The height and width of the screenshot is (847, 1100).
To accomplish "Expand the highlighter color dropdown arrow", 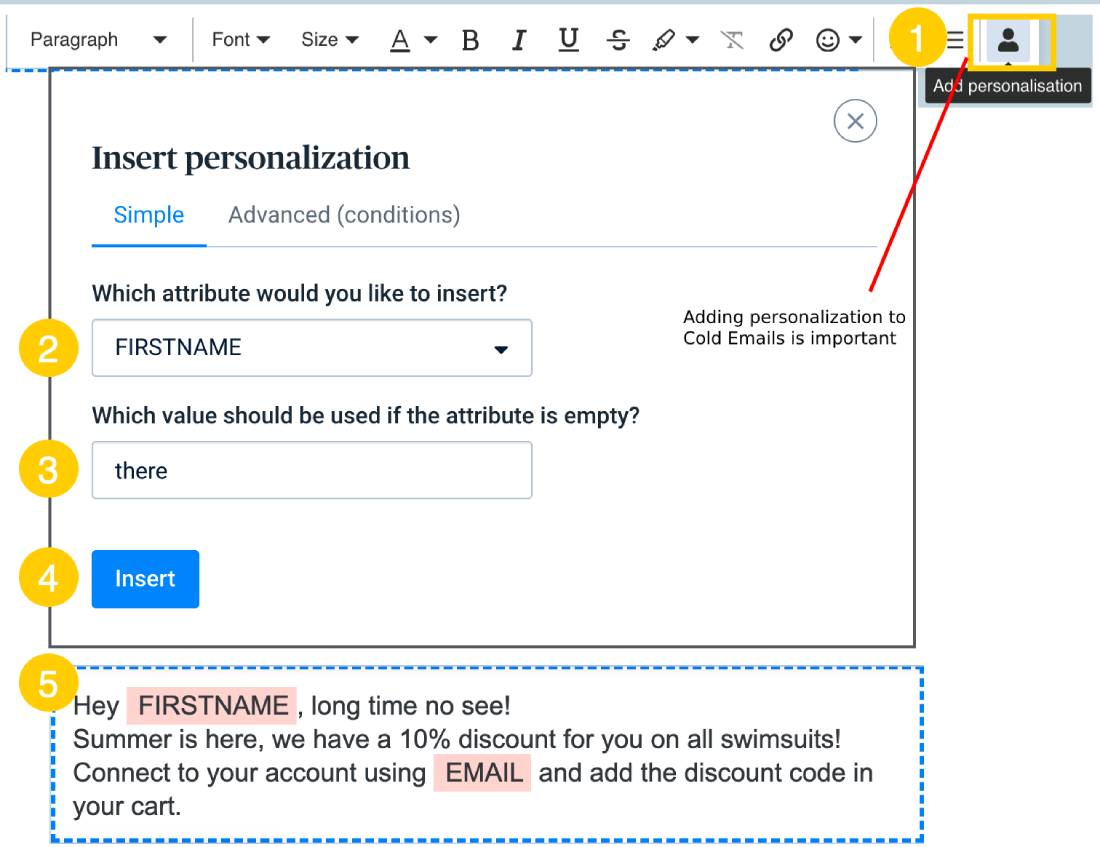I will pos(692,40).
